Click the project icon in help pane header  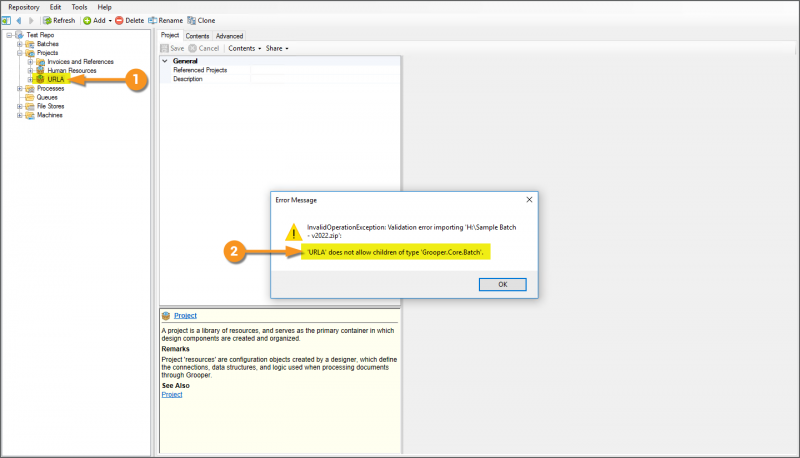pyautogui.click(x=166, y=316)
